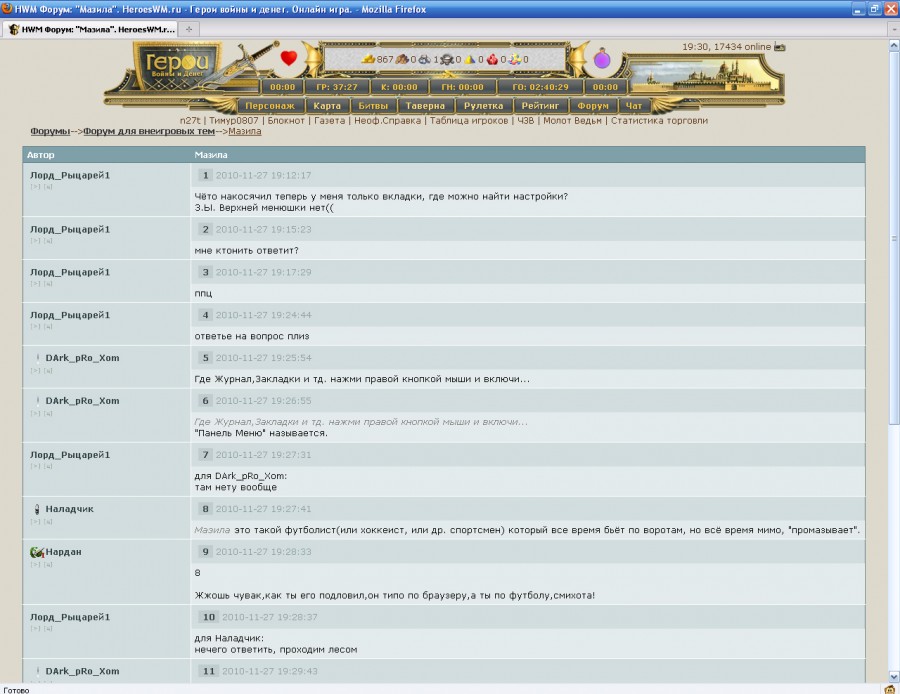Click the Герои game logo
900x694 pixels.
click(177, 66)
